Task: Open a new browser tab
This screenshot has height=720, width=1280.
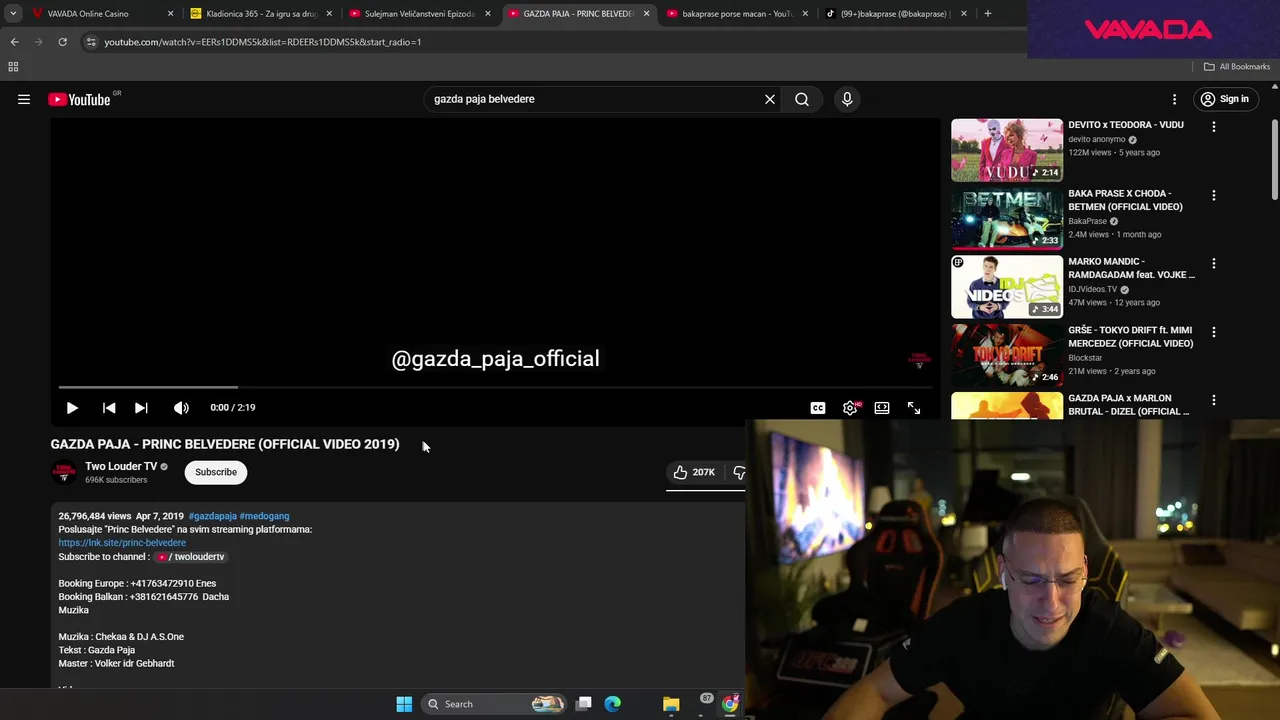Action: click(x=987, y=14)
